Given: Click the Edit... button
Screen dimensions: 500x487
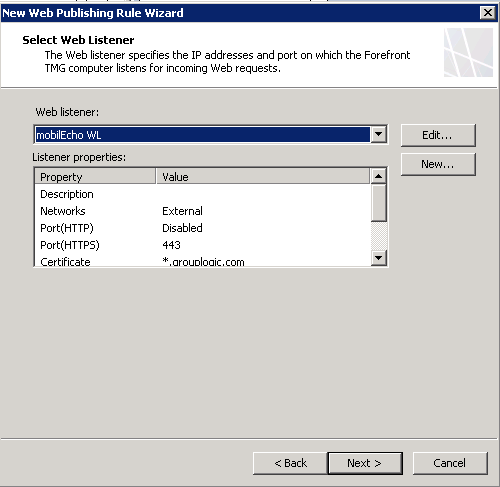Looking at the screenshot, I should point(438,135).
